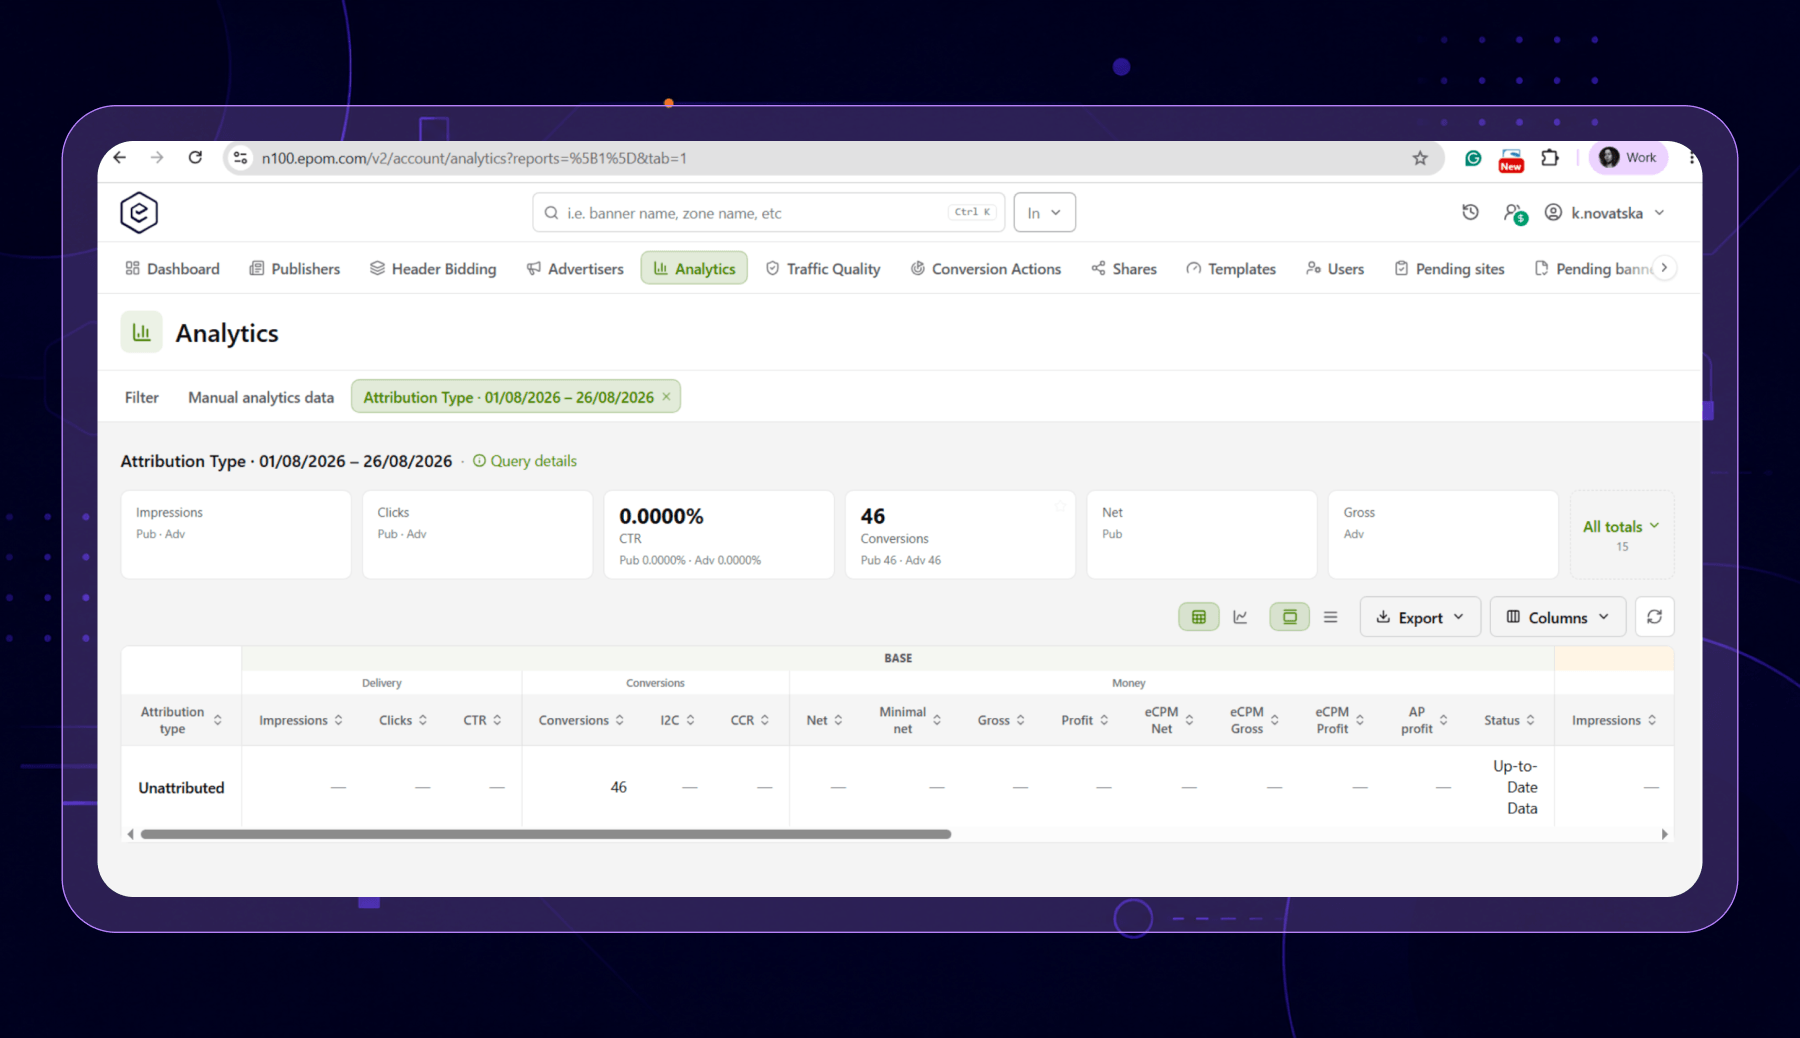Close the Attribution Type report tab
This screenshot has width=1800, height=1038.
(x=666, y=397)
